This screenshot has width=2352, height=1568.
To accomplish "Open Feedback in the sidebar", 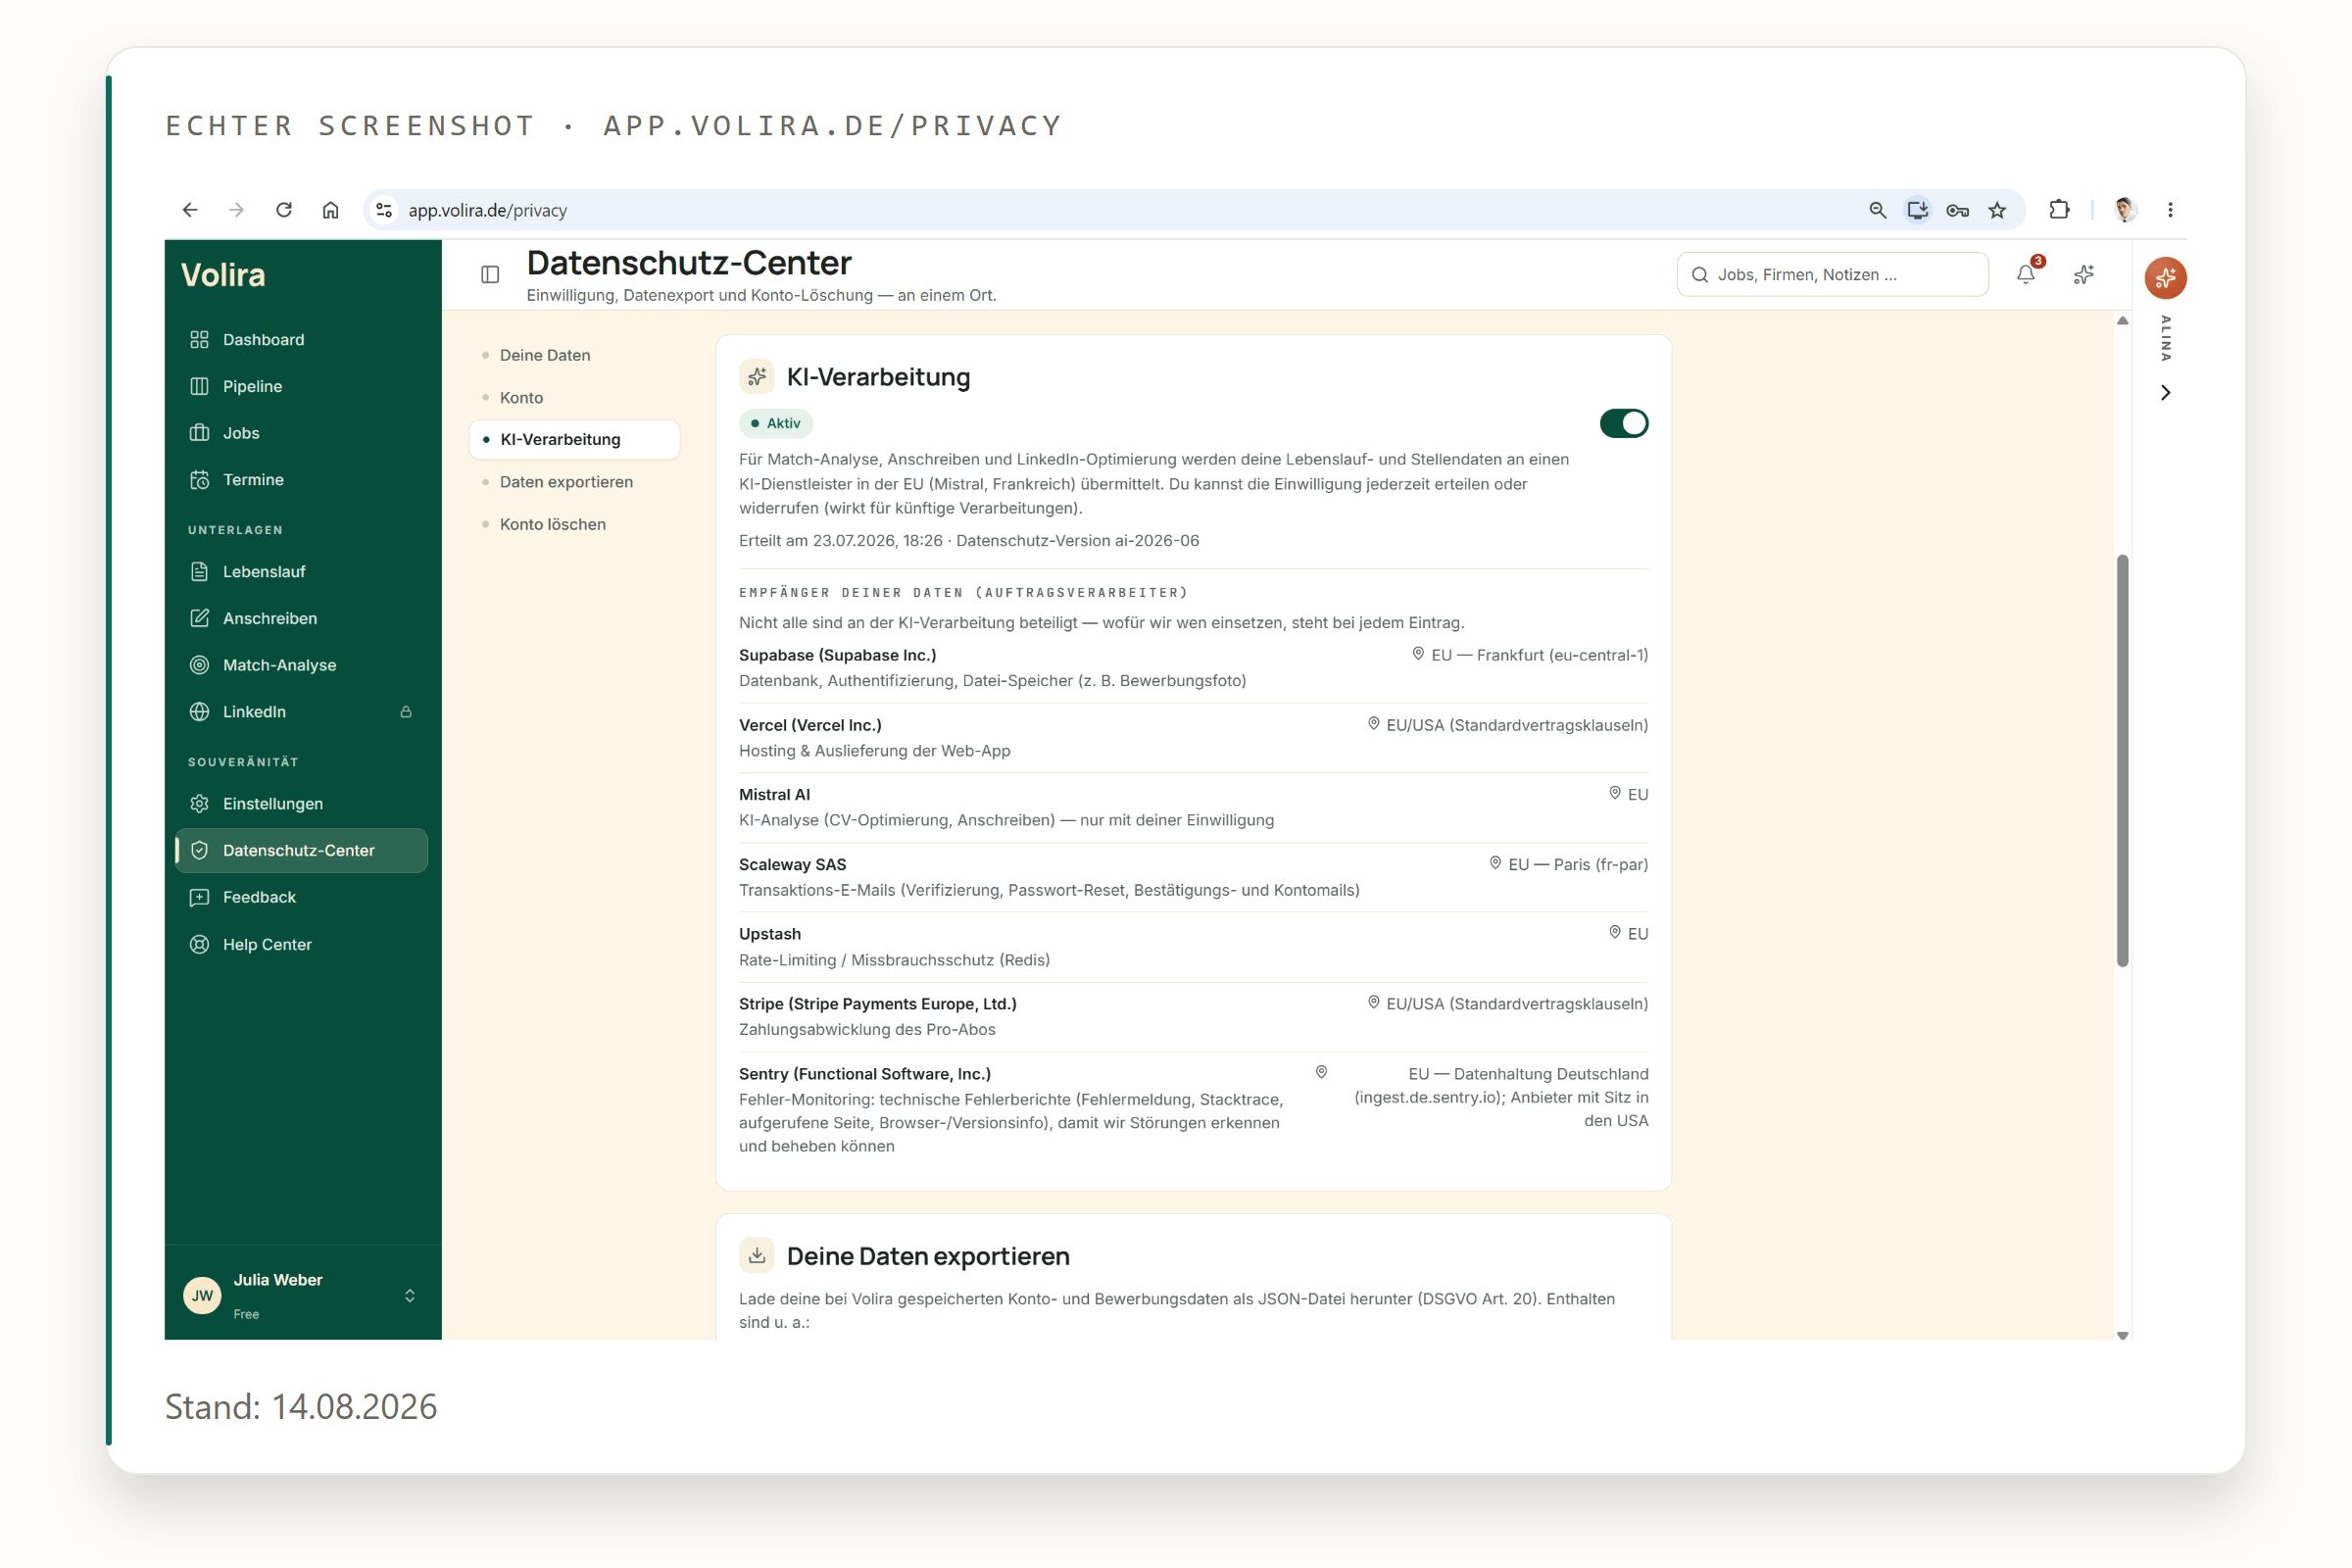I will pyautogui.click(x=301, y=897).
